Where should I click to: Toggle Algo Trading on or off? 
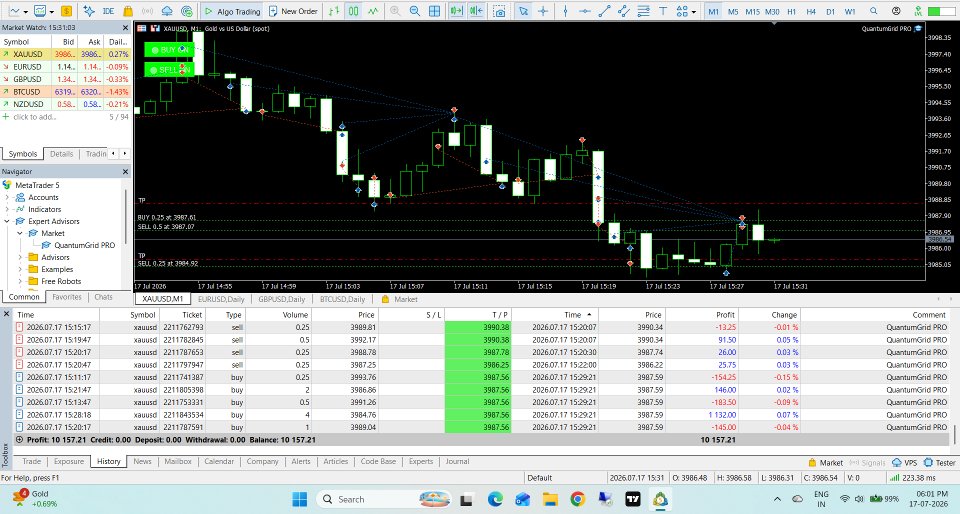pyautogui.click(x=233, y=11)
